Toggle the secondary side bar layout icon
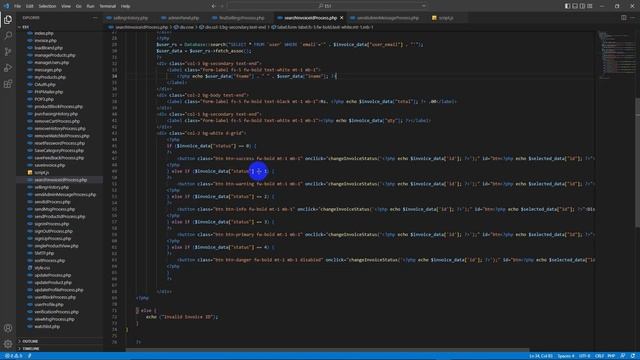640x360 pixels. pos(582,6)
